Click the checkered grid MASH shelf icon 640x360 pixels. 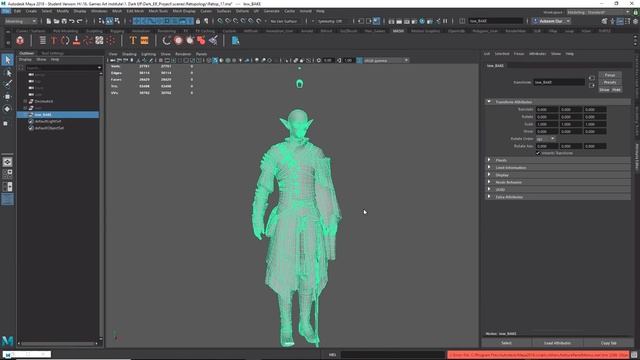[x=99, y=40]
